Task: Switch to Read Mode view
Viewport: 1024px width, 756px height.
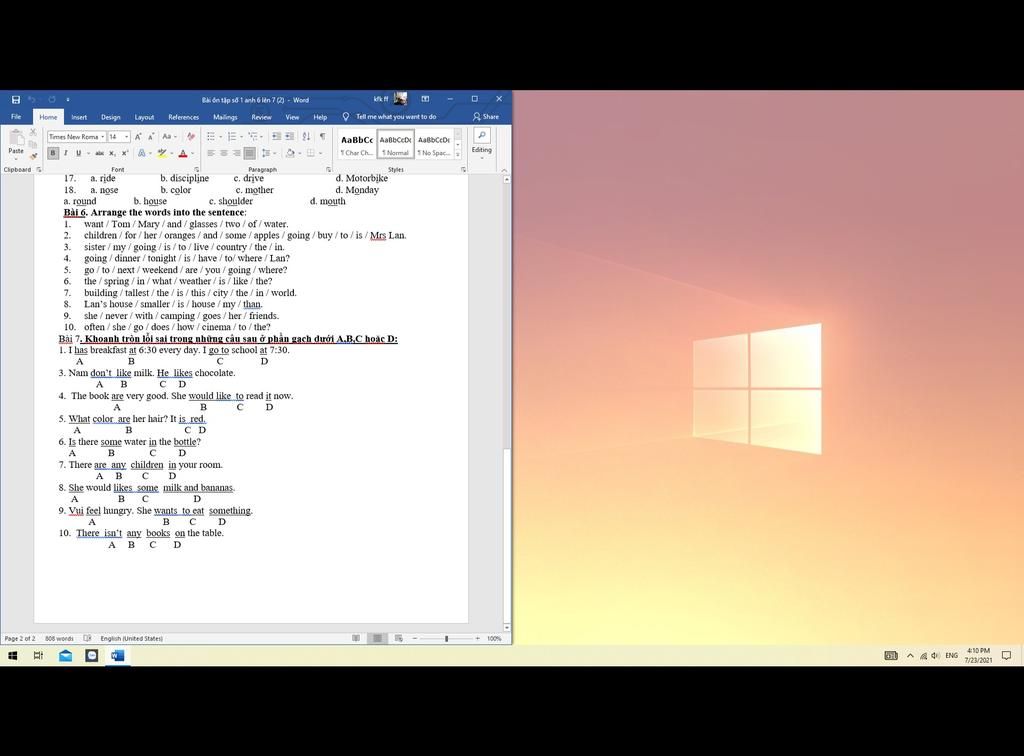Action: (x=356, y=638)
